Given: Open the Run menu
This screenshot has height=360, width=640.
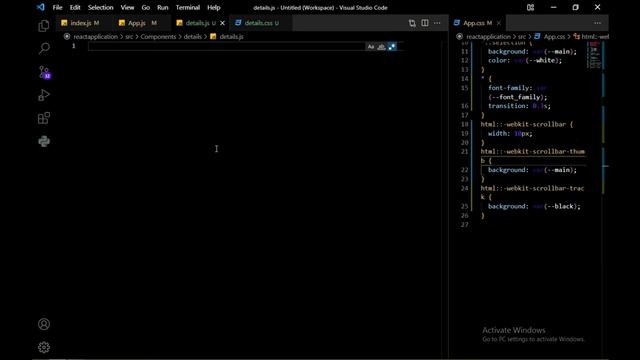Looking at the screenshot, I should coord(162,7).
